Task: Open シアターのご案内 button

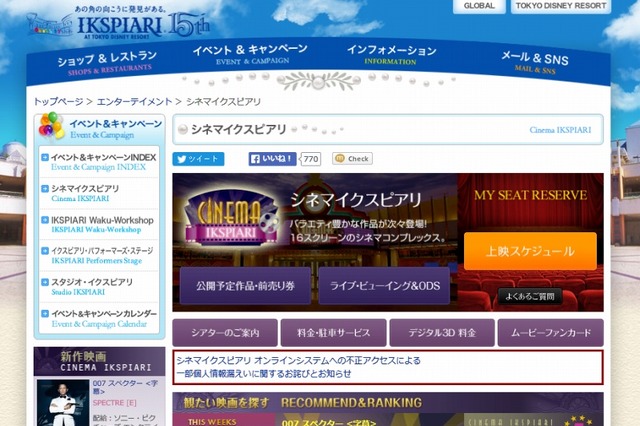Action: [225, 333]
